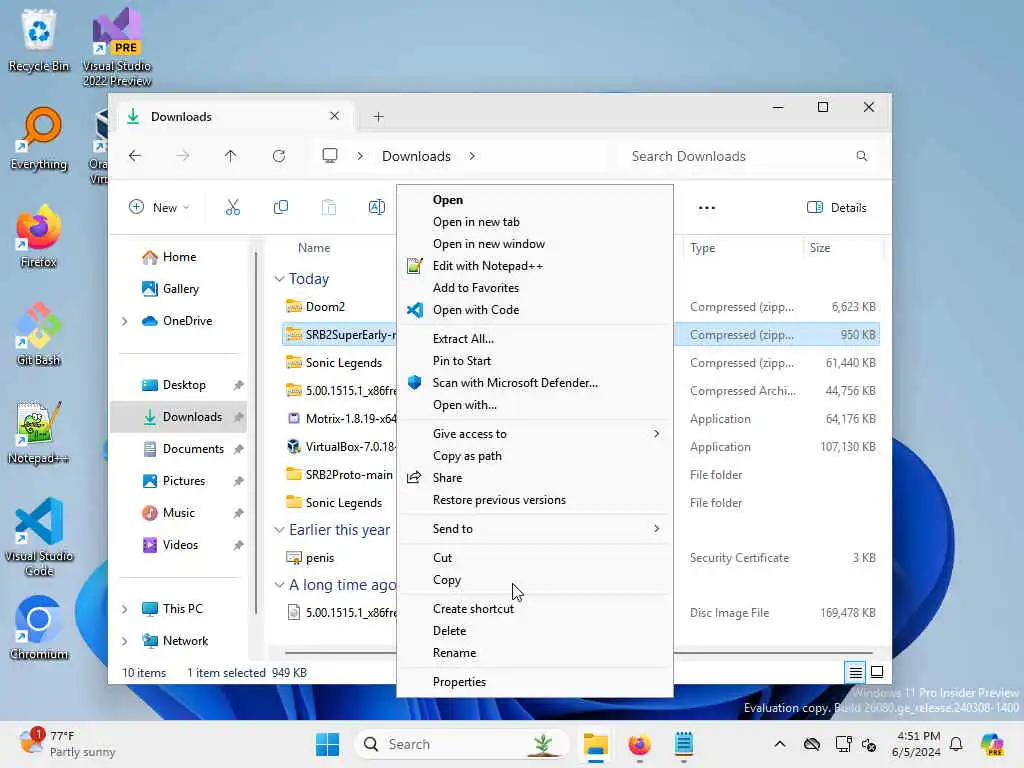
Task: Open the Recycle Bin desktop icon
Action: (x=39, y=40)
